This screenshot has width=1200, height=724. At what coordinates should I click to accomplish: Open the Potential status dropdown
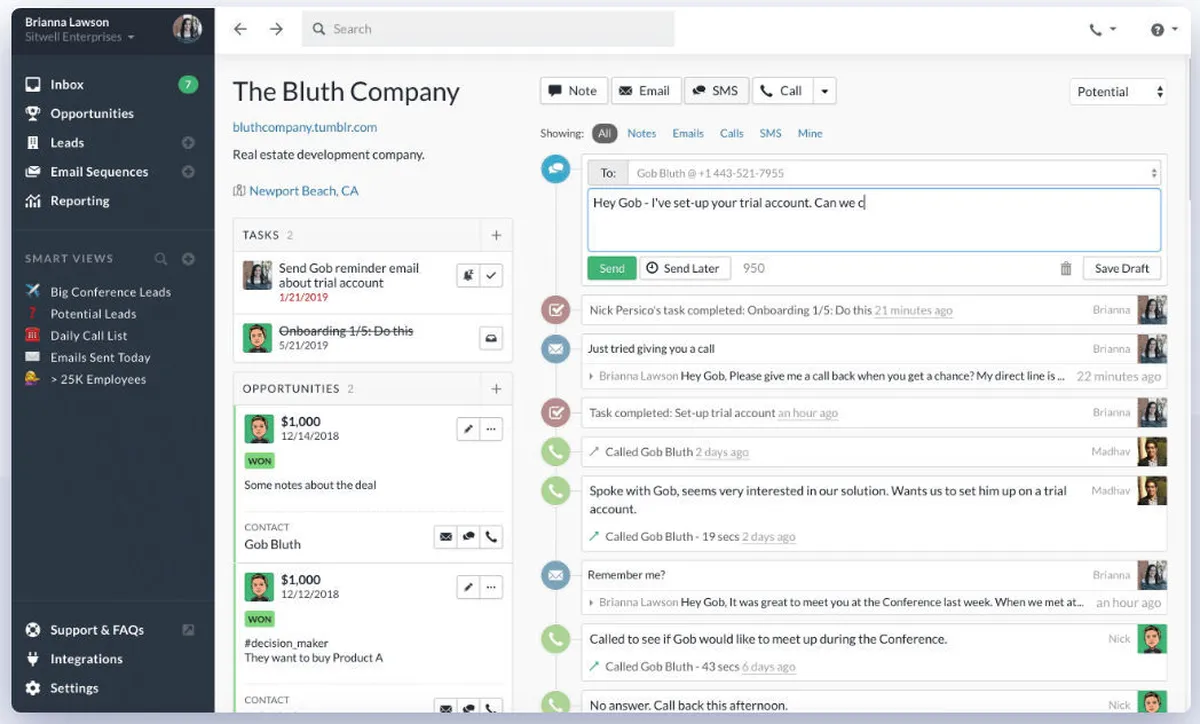(1118, 92)
